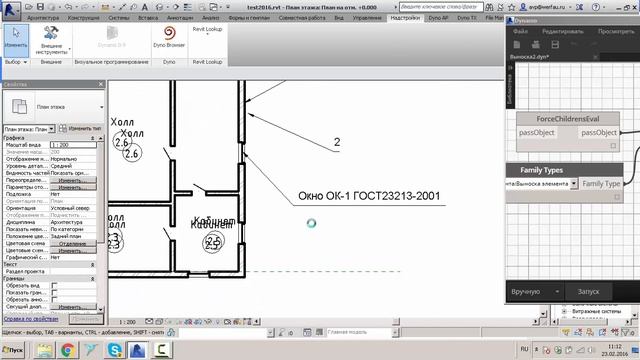Click the Open file icon in quick access toolbar
This screenshot has height=360, width=640.
29,7
